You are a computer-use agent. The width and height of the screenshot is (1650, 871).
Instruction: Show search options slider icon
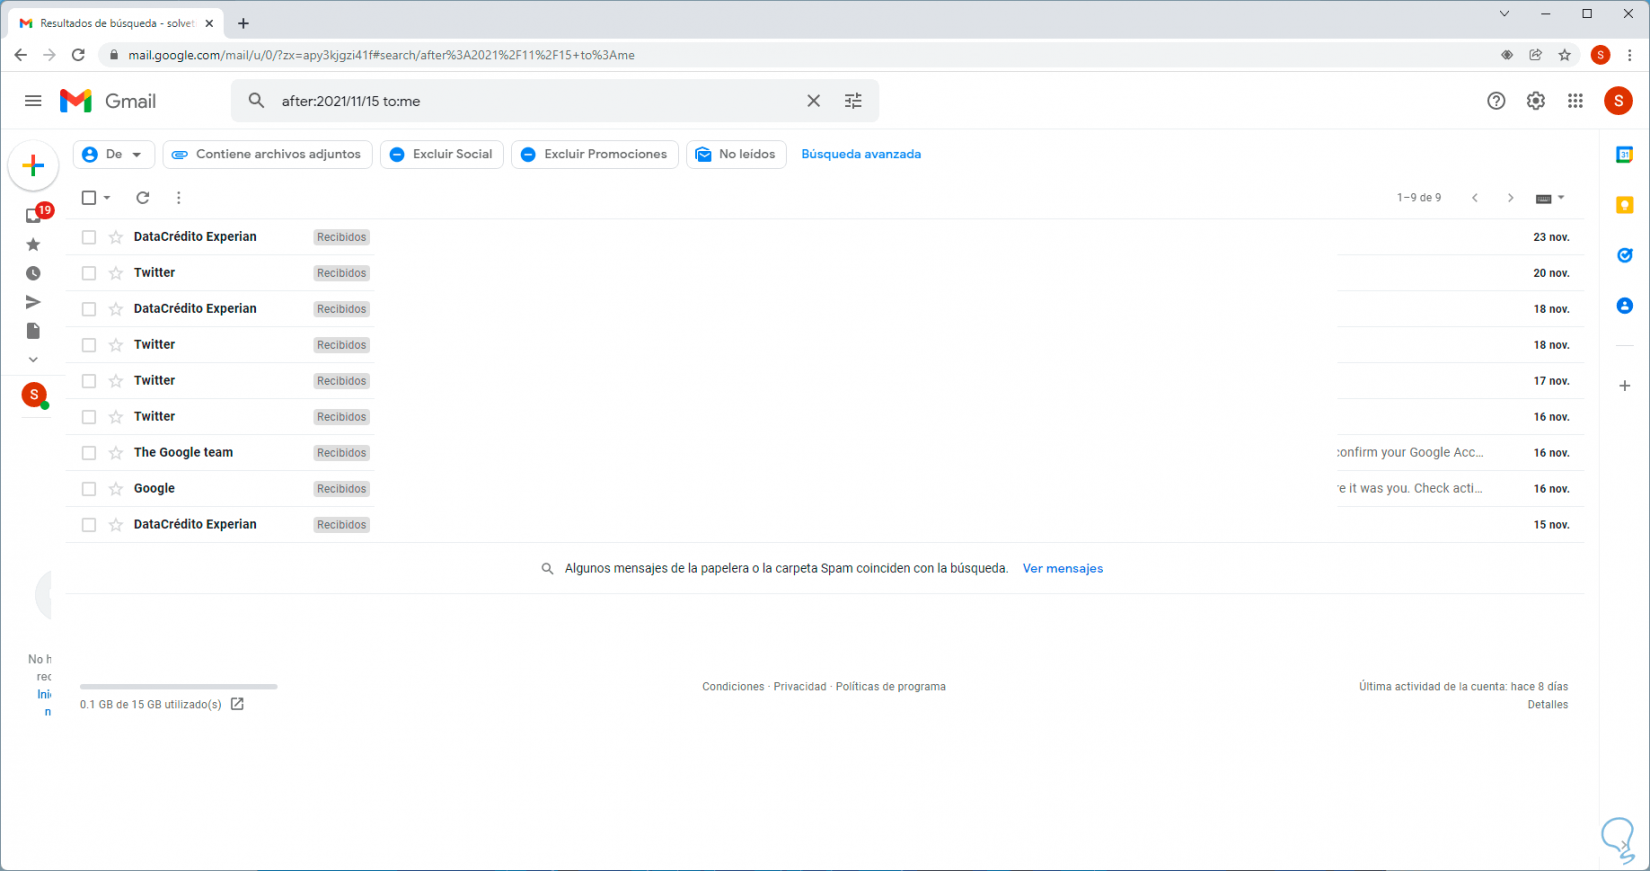click(x=853, y=101)
